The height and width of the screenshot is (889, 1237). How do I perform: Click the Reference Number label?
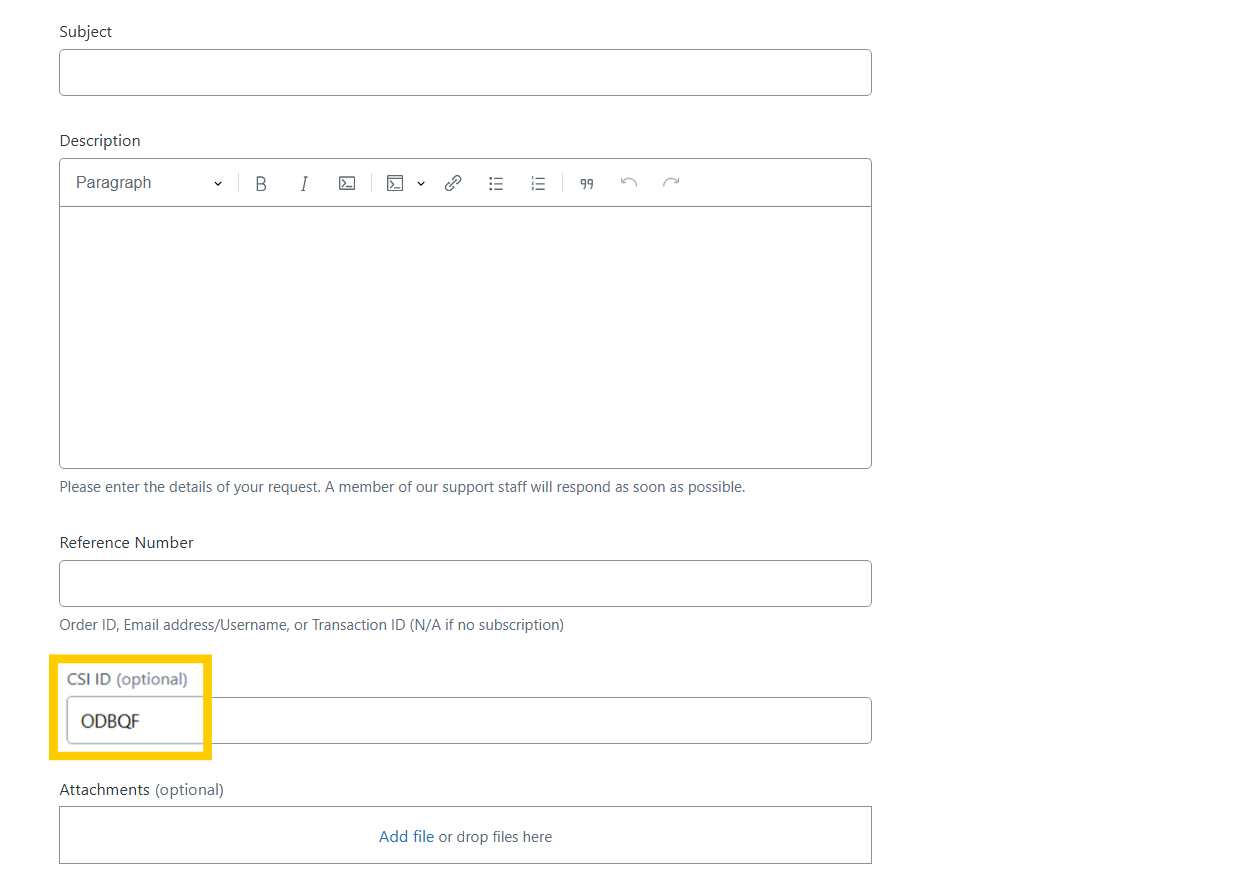[x=126, y=543]
